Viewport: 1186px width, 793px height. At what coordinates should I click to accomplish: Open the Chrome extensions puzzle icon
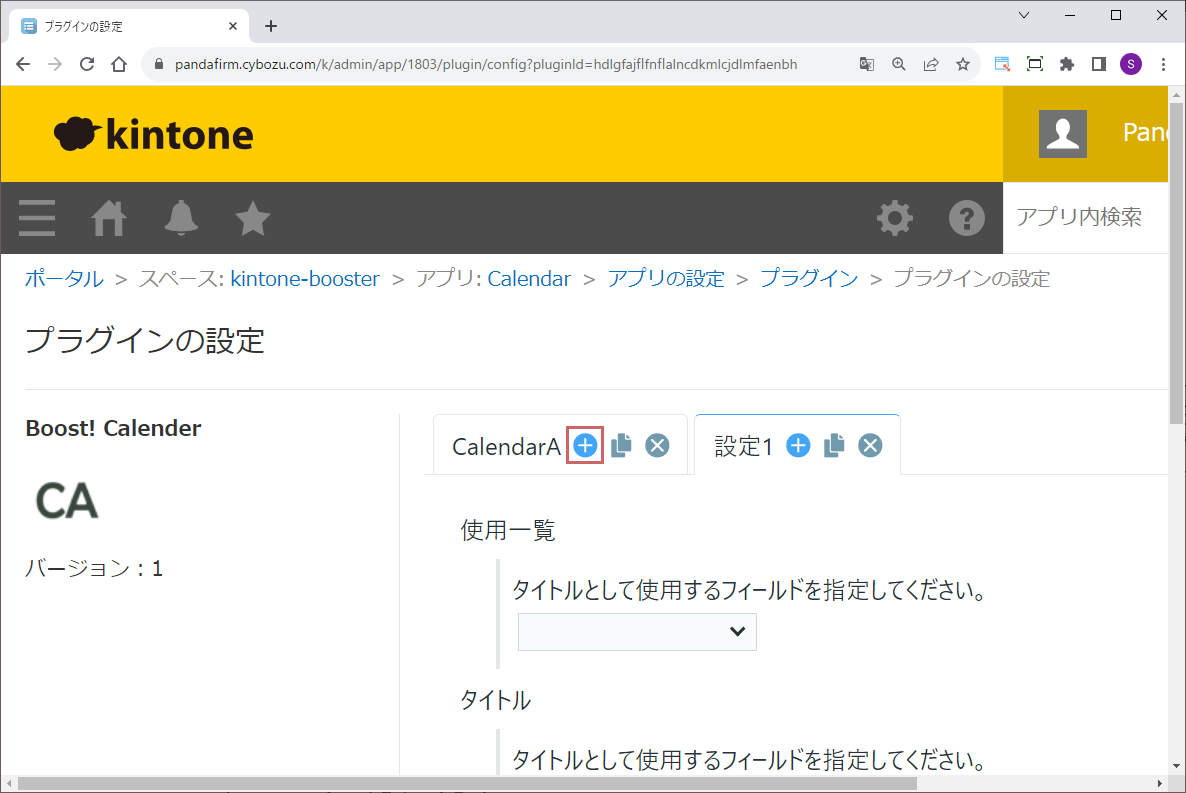click(x=1067, y=65)
